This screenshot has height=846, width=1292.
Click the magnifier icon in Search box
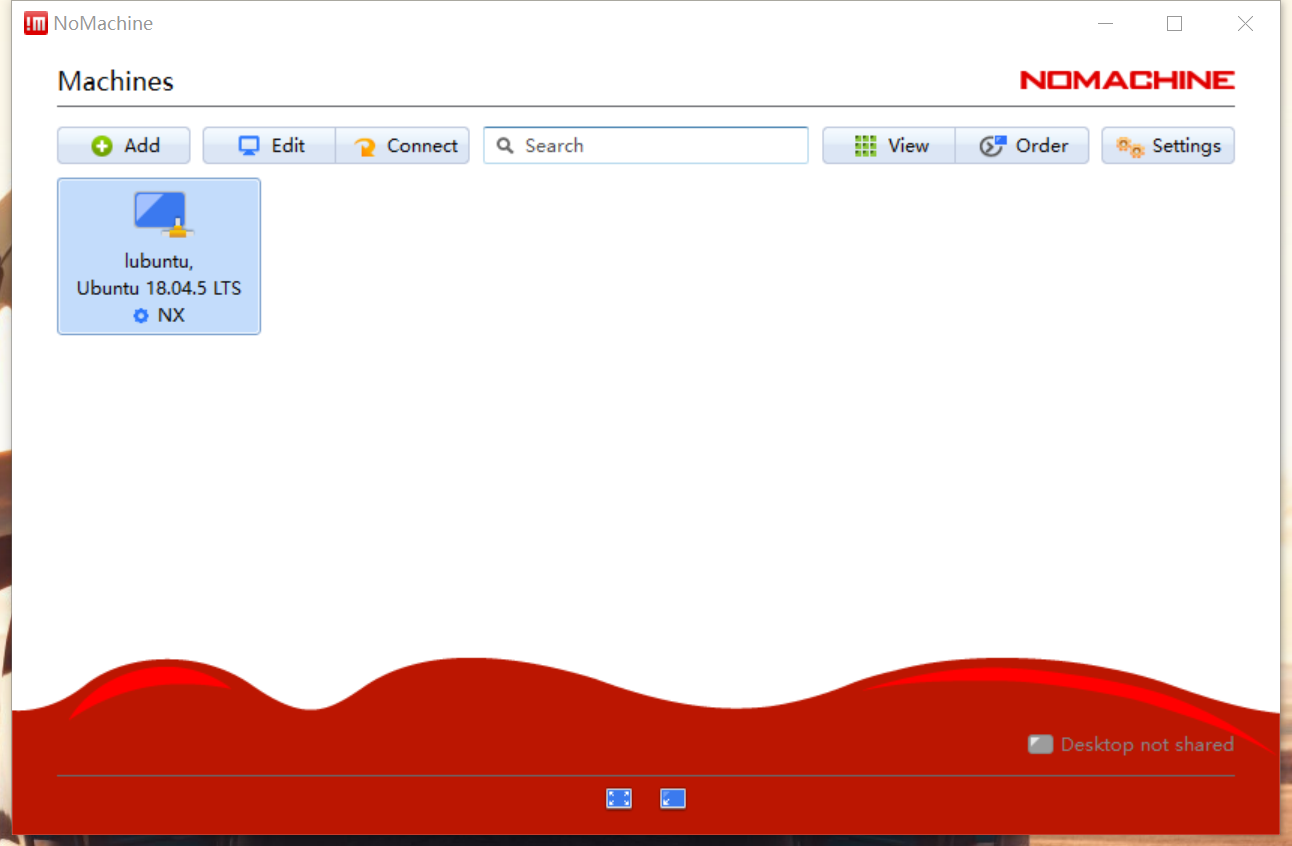click(x=506, y=145)
